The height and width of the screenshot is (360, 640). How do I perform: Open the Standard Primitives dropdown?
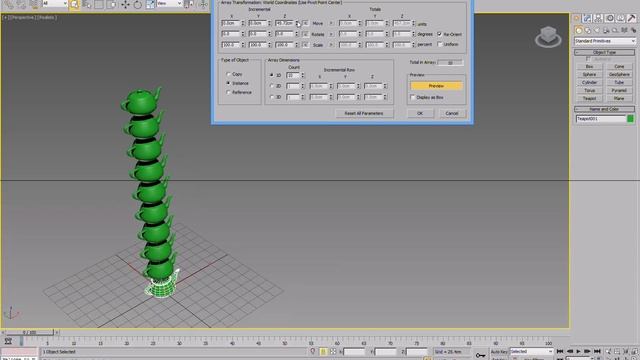[x=605, y=41]
